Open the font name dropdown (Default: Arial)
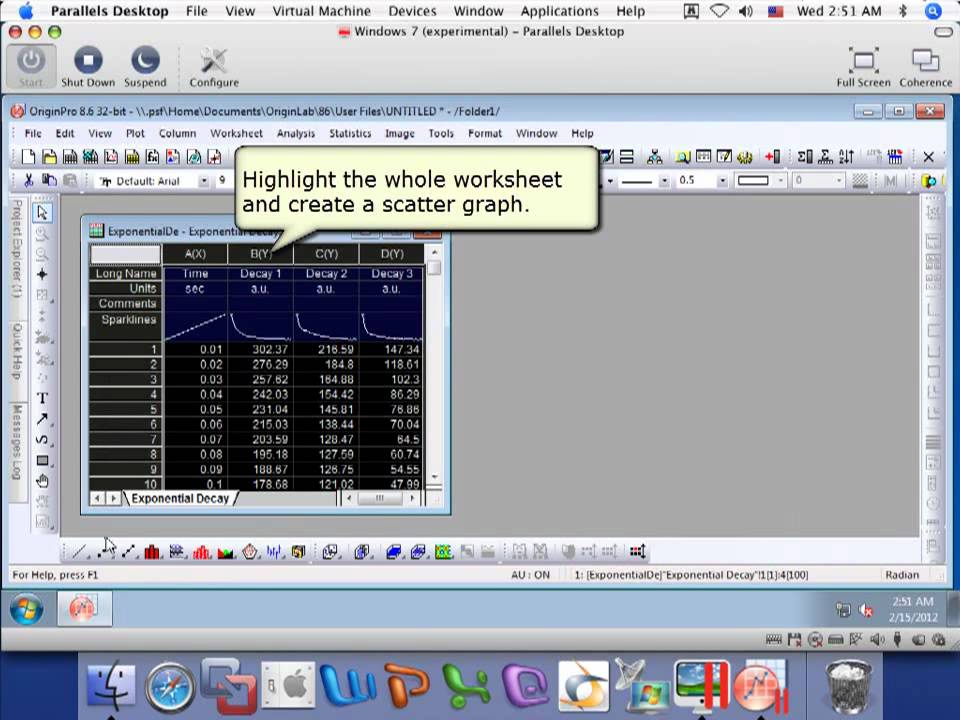This screenshot has width=960, height=720. tap(204, 181)
